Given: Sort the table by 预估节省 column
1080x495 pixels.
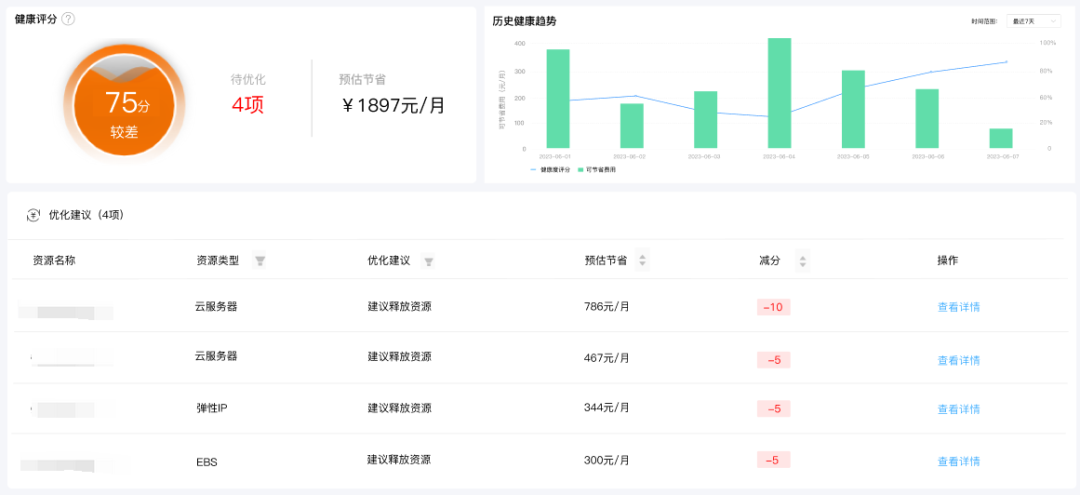Looking at the screenshot, I should tap(643, 261).
